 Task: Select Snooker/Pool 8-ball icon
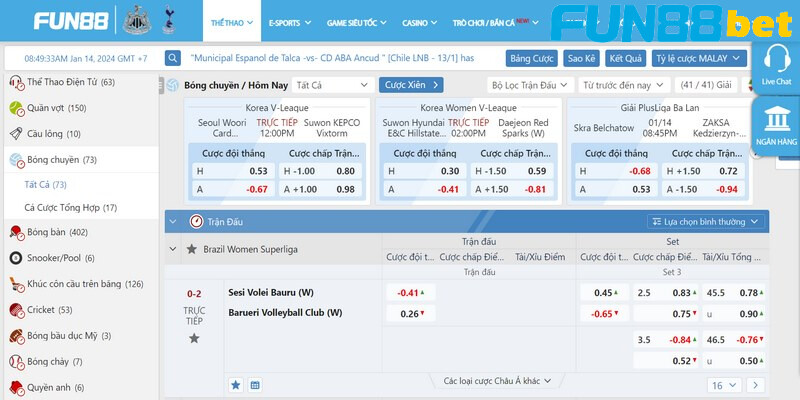[16, 258]
